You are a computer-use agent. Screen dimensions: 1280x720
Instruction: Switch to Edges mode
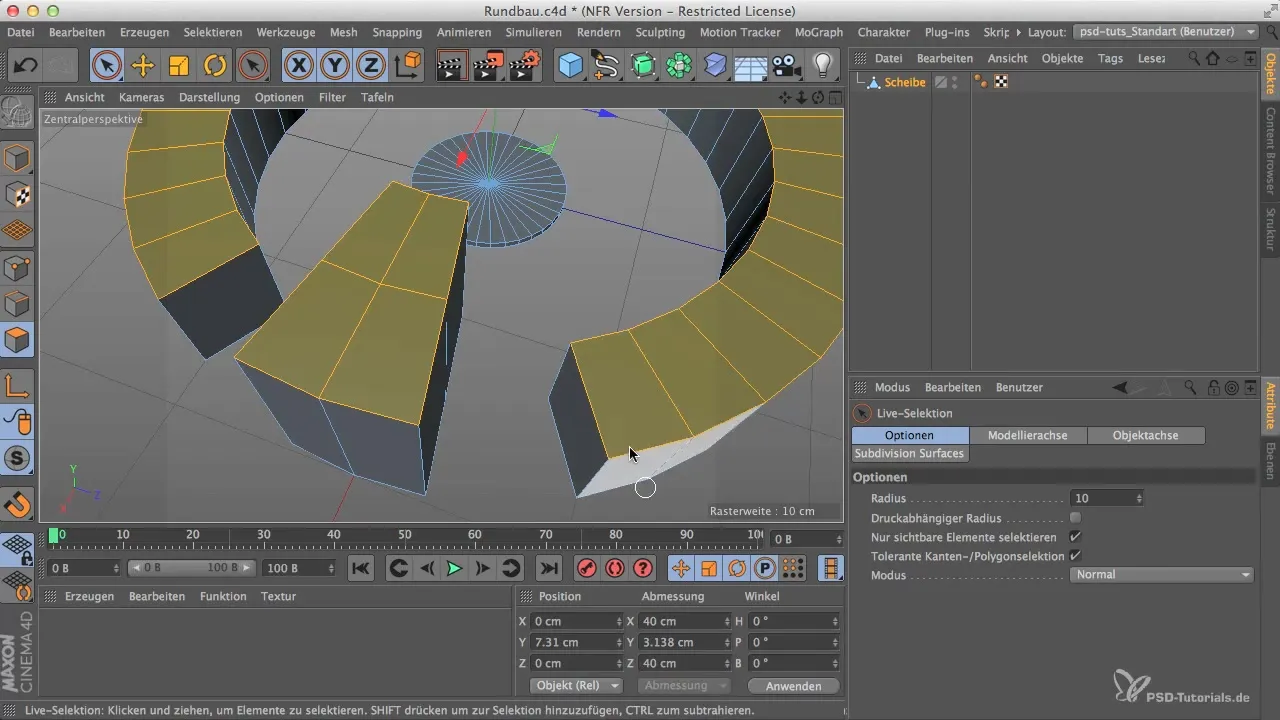18,304
